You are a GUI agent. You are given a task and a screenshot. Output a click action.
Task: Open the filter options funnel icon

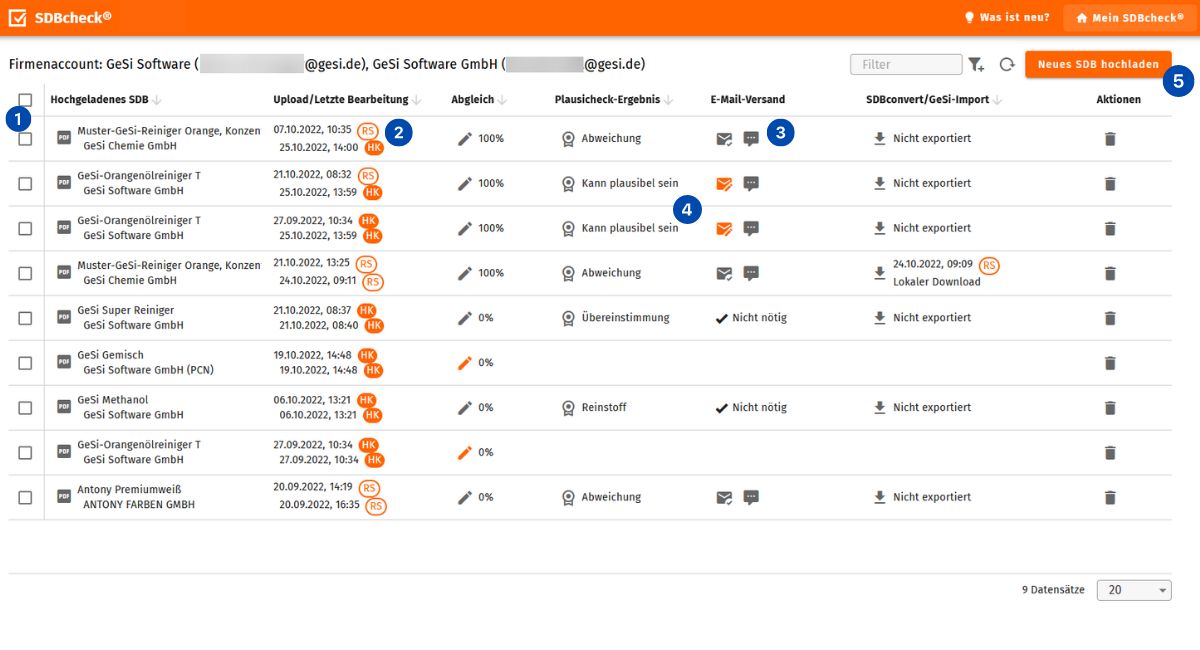[977, 63]
